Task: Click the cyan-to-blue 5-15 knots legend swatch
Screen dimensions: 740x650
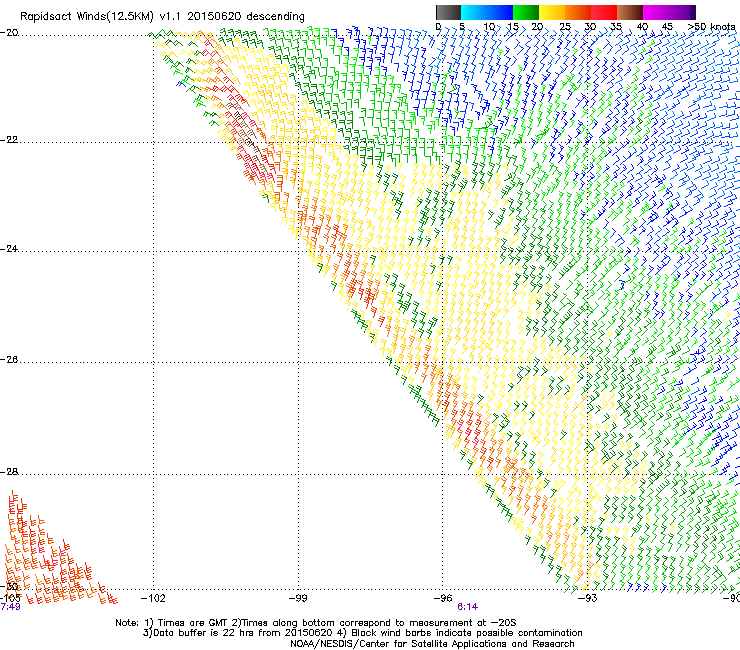Action: click(x=487, y=12)
